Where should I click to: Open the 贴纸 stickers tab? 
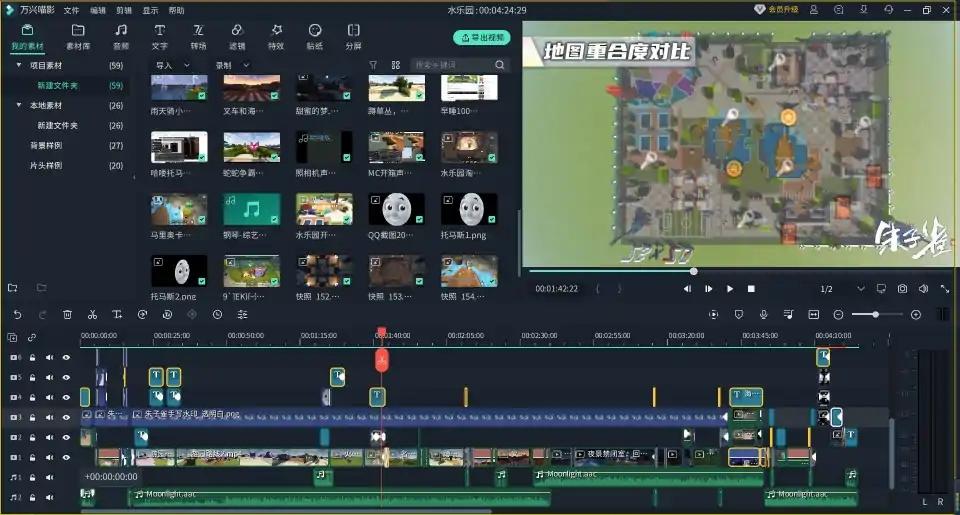pyautogui.click(x=315, y=37)
